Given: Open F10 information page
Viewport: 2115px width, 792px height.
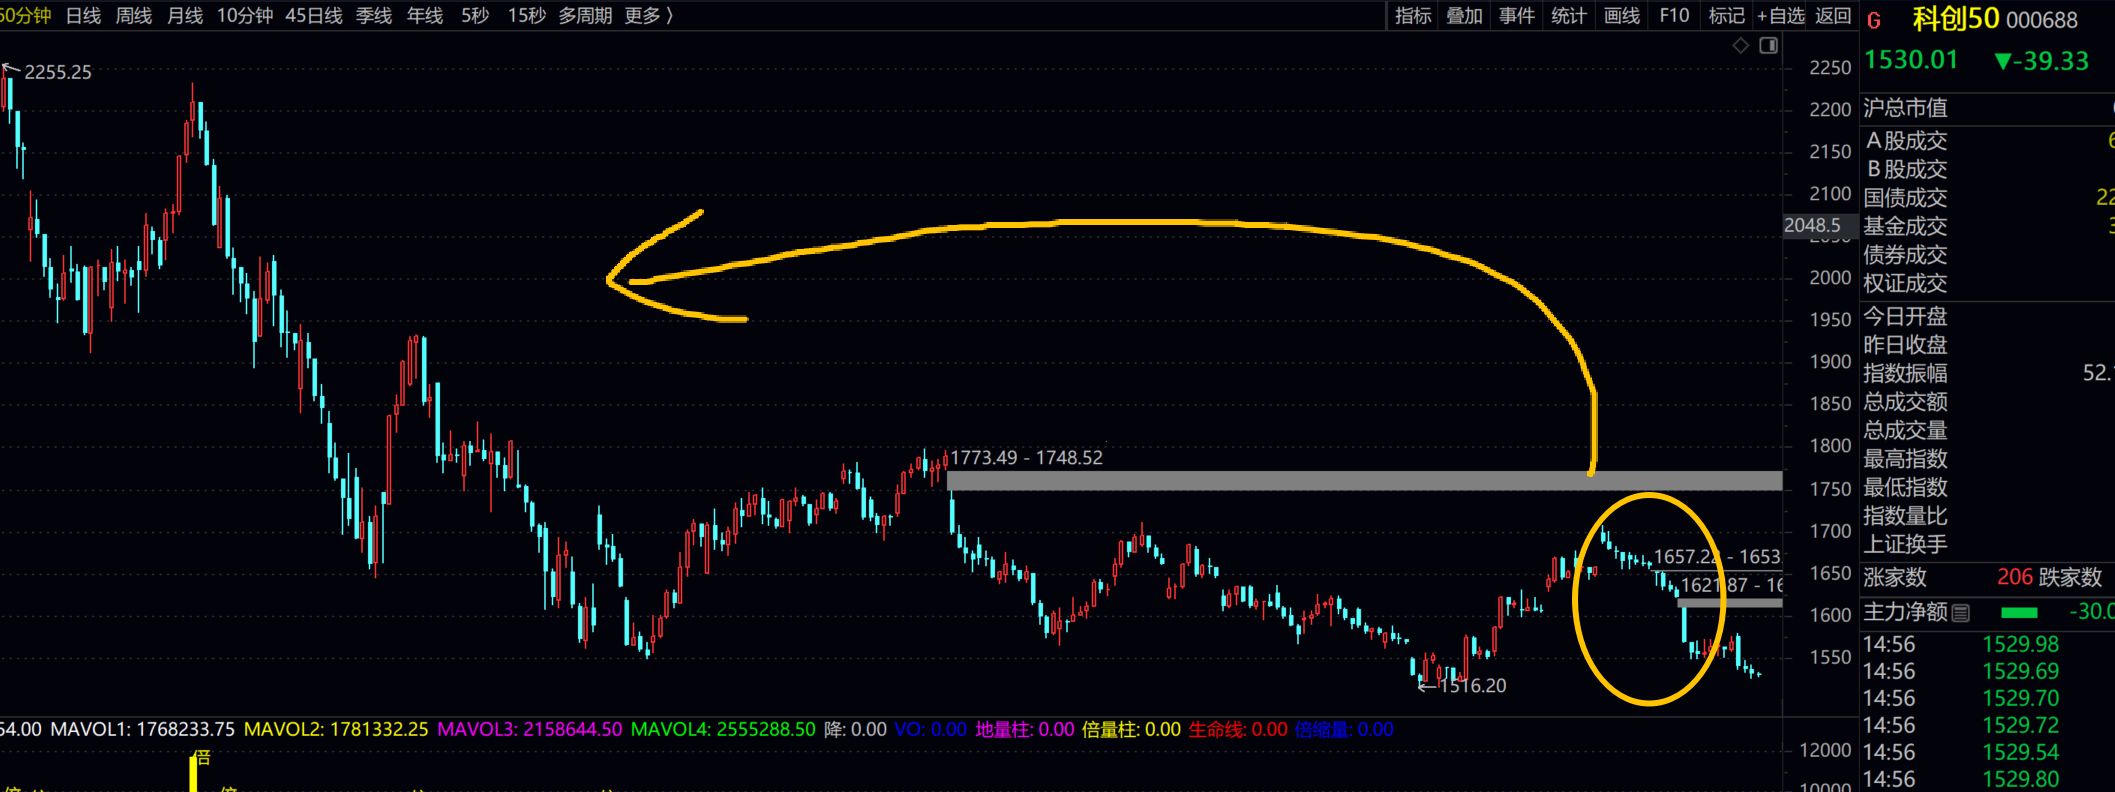Looking at the screenshot, I should pos(1674,16).
